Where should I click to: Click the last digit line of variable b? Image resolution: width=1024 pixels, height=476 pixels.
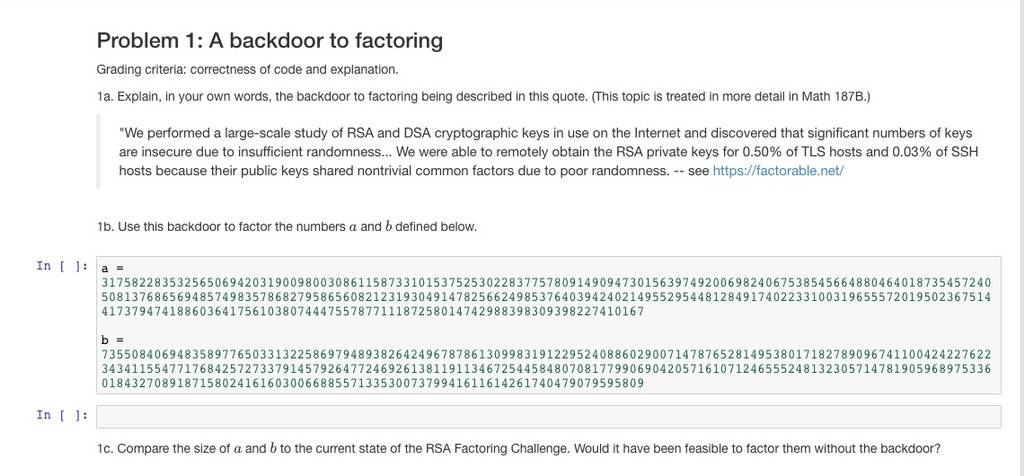[x=373, y=383]
